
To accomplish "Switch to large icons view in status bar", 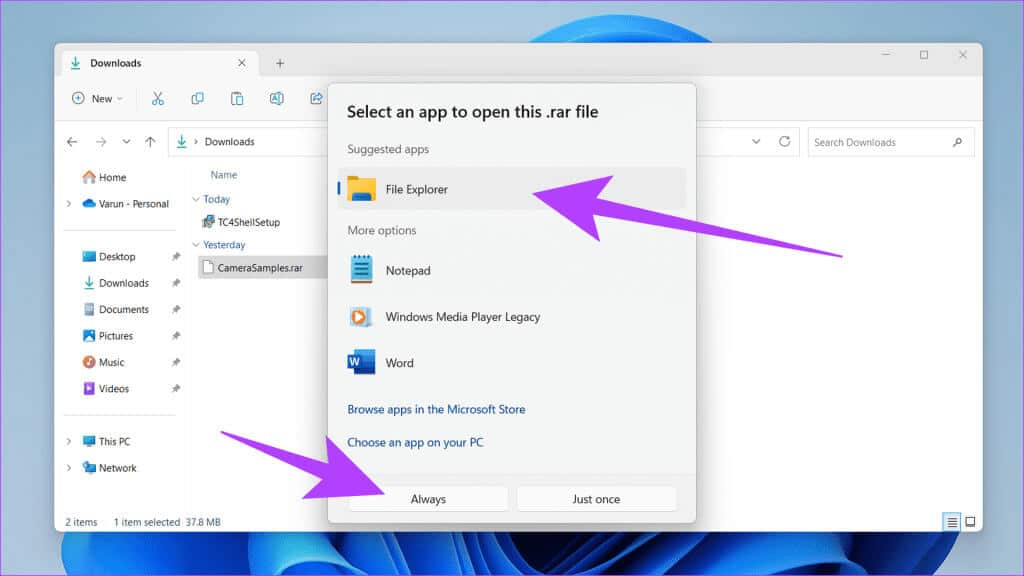I will (970, 522).
